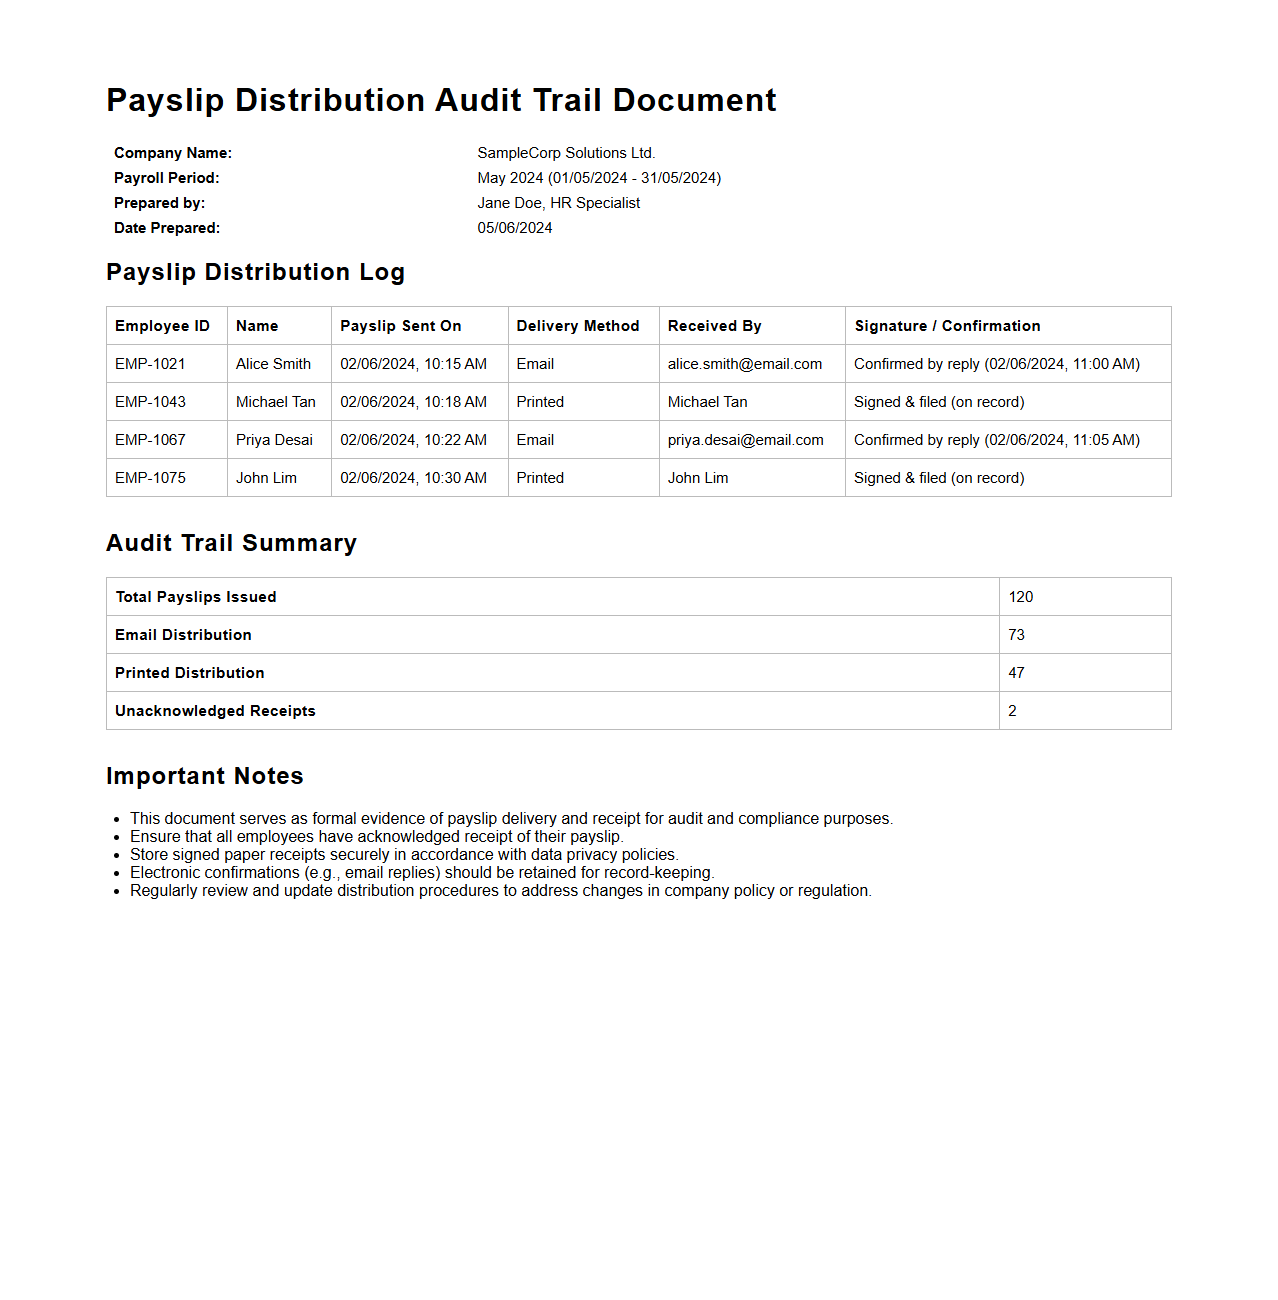Click the Audit Trail Summary heading
Screen dimensions: 1278x1300
click(x=231, y=543)
